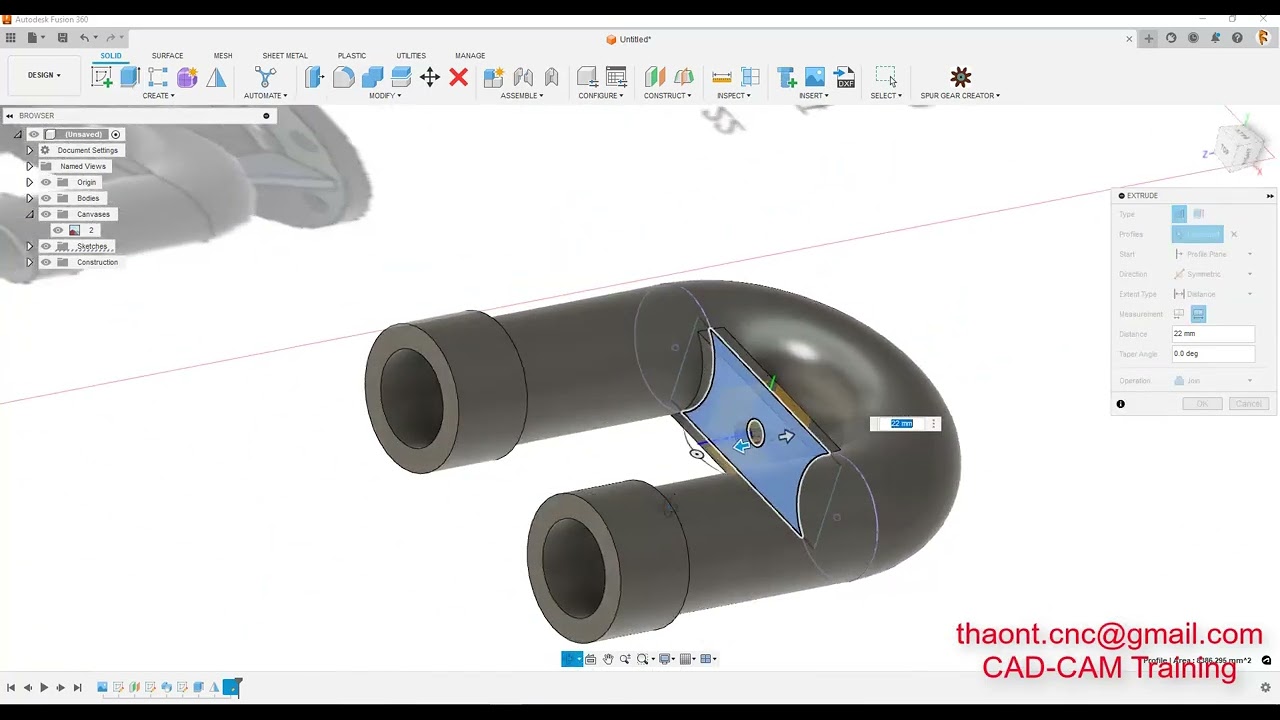Collapse the Browser panel arrows
Image resolution: width=1280 pixels, height=720 pixels.
[x=9, y=116]
